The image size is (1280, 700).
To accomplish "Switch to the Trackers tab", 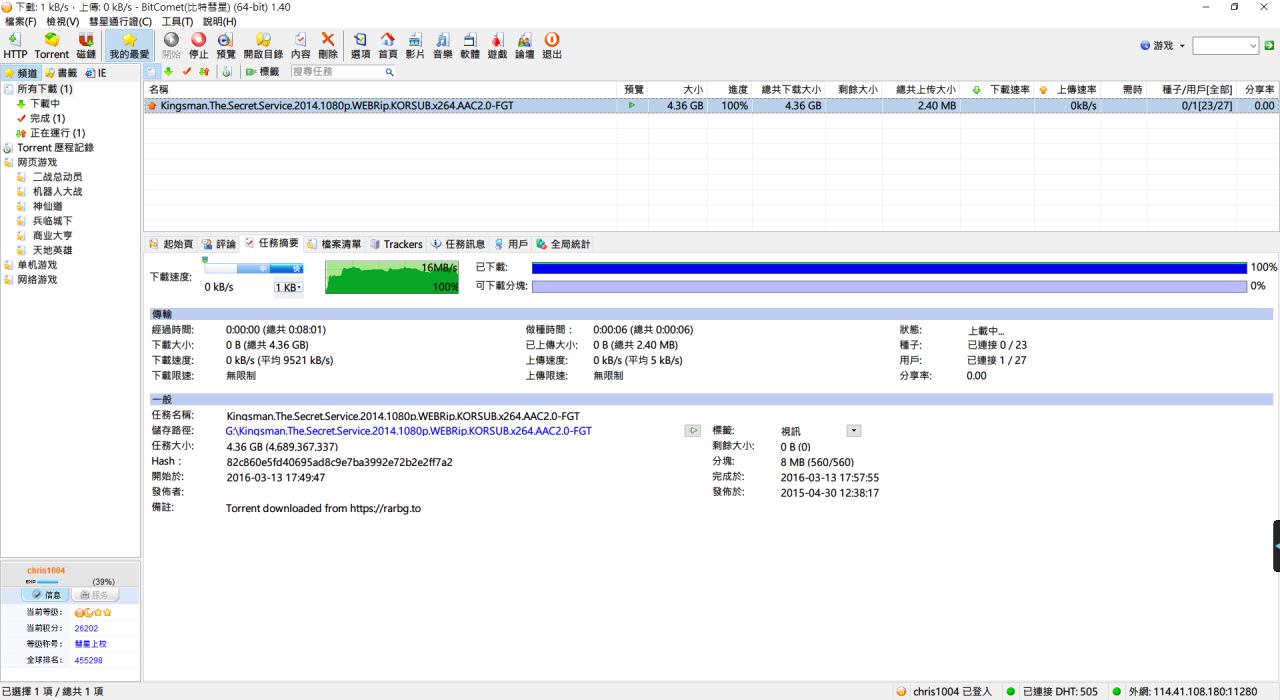I will pos(396,244).
